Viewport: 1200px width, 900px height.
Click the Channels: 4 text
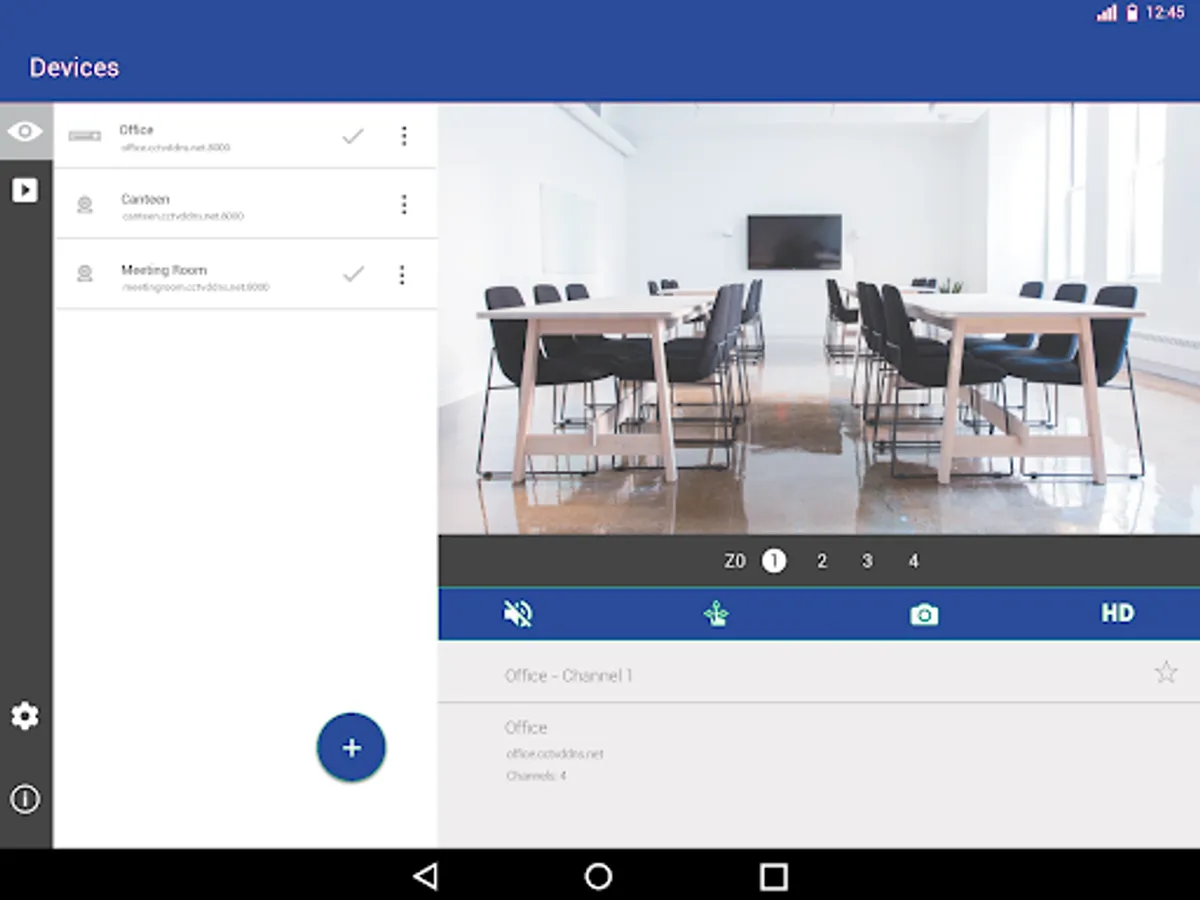pos(536,776)
